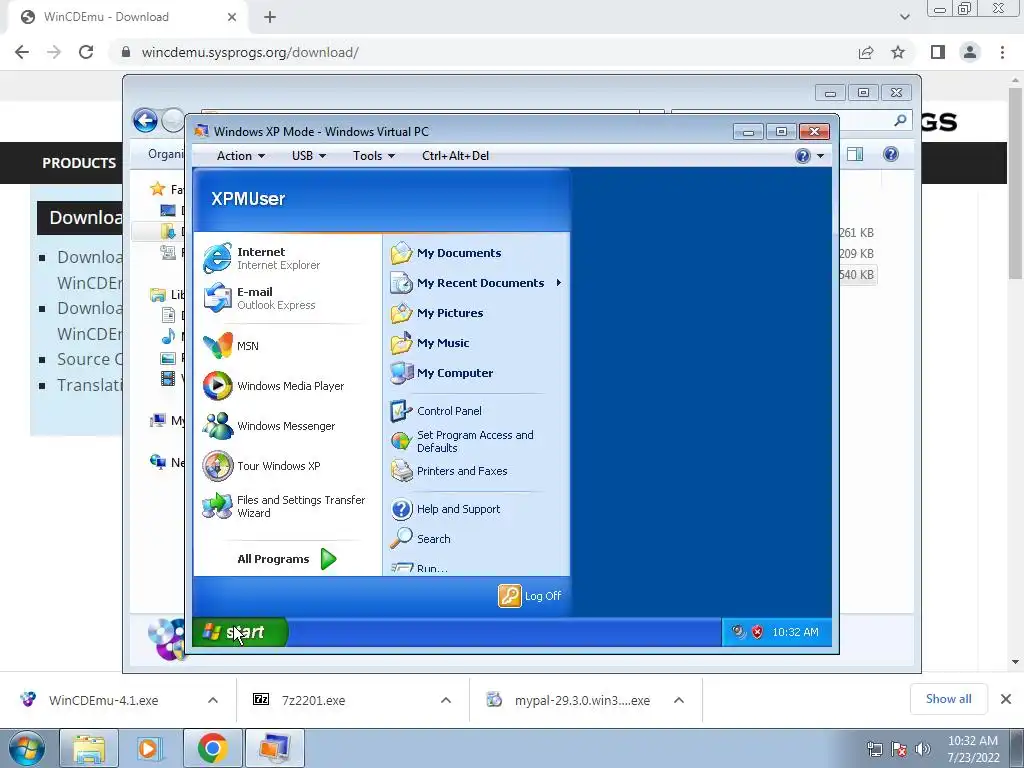This screenshot has height=768, width=1024.
Task: Click Windows 7 taskbar clock
Action: coord(973,749)
